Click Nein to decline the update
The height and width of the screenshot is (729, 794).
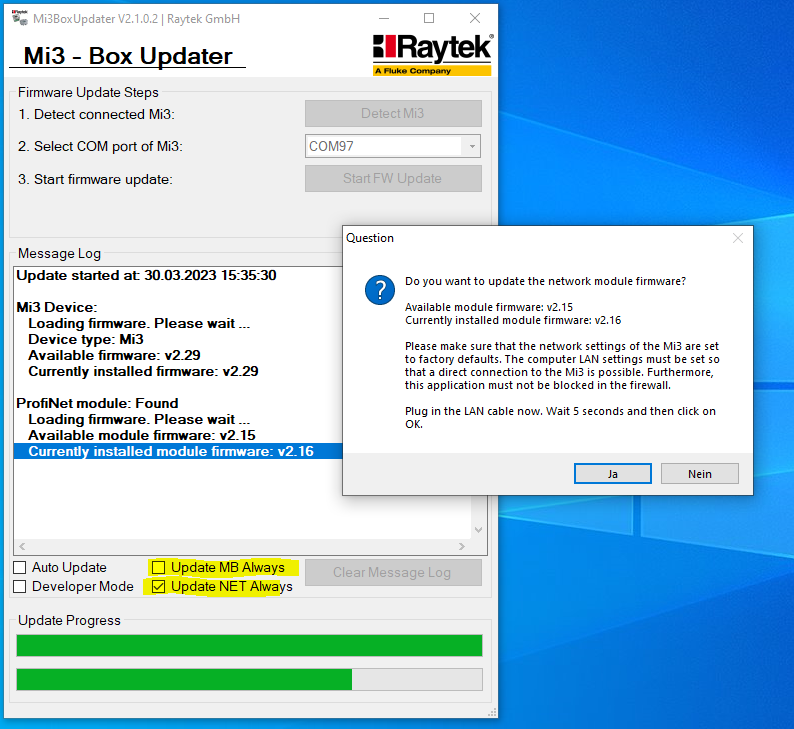click(x=699, y=474)
